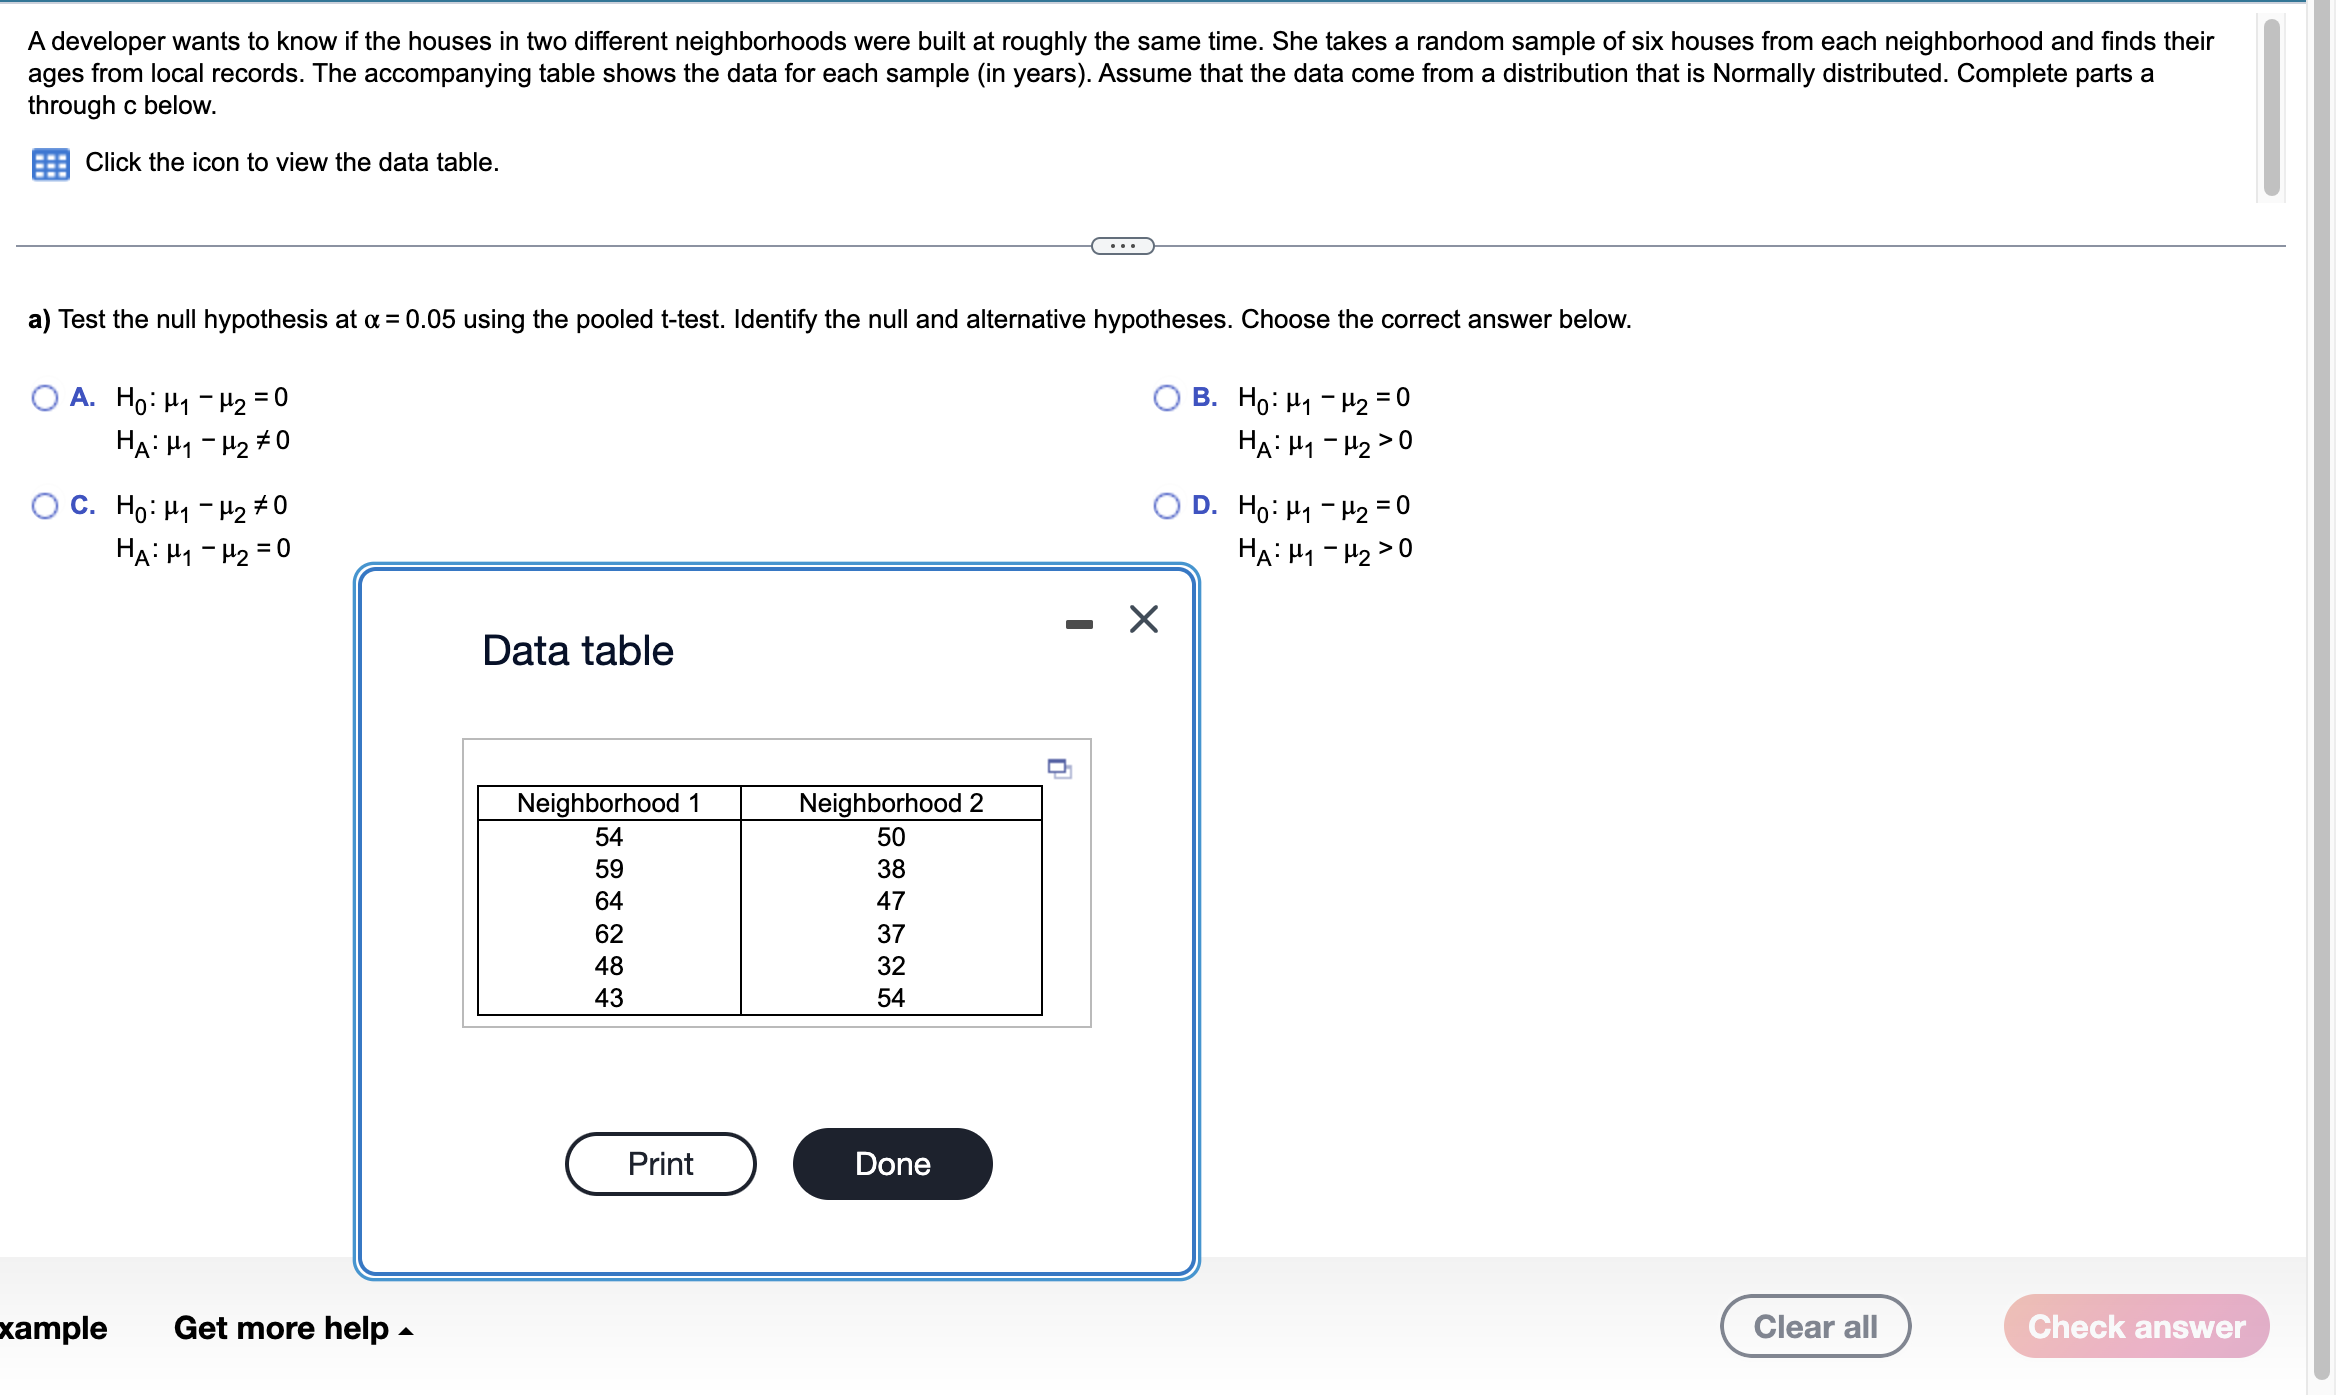Viewport: 2336px width, 1395px height.
Task: Select hypothesis answer choice D
Action: (1166, 507)
